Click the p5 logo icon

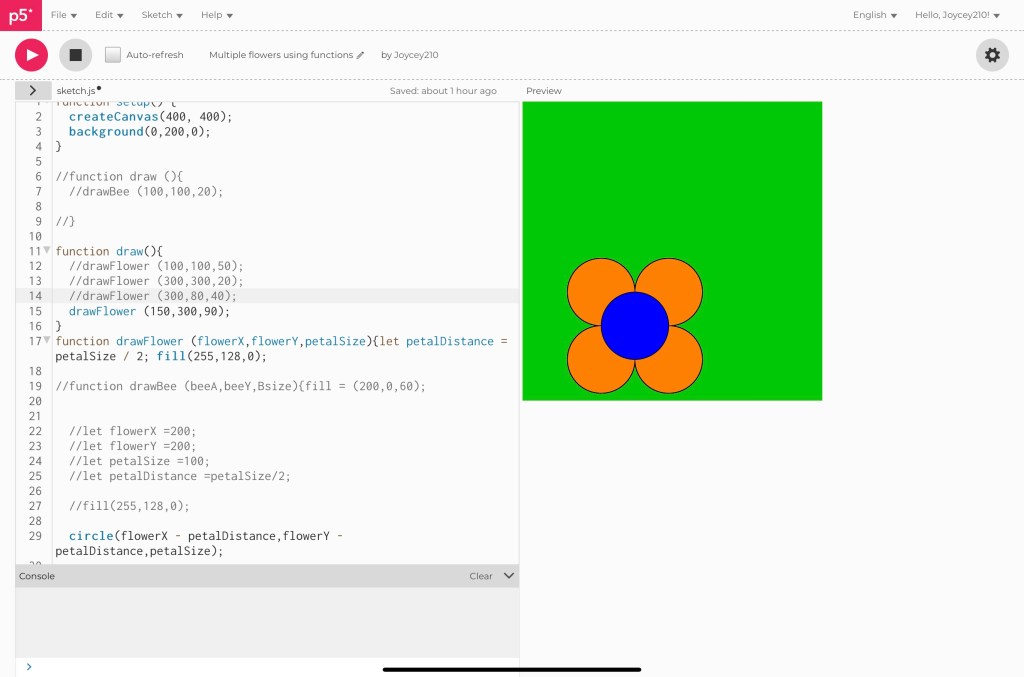click(x=20, y=15)
